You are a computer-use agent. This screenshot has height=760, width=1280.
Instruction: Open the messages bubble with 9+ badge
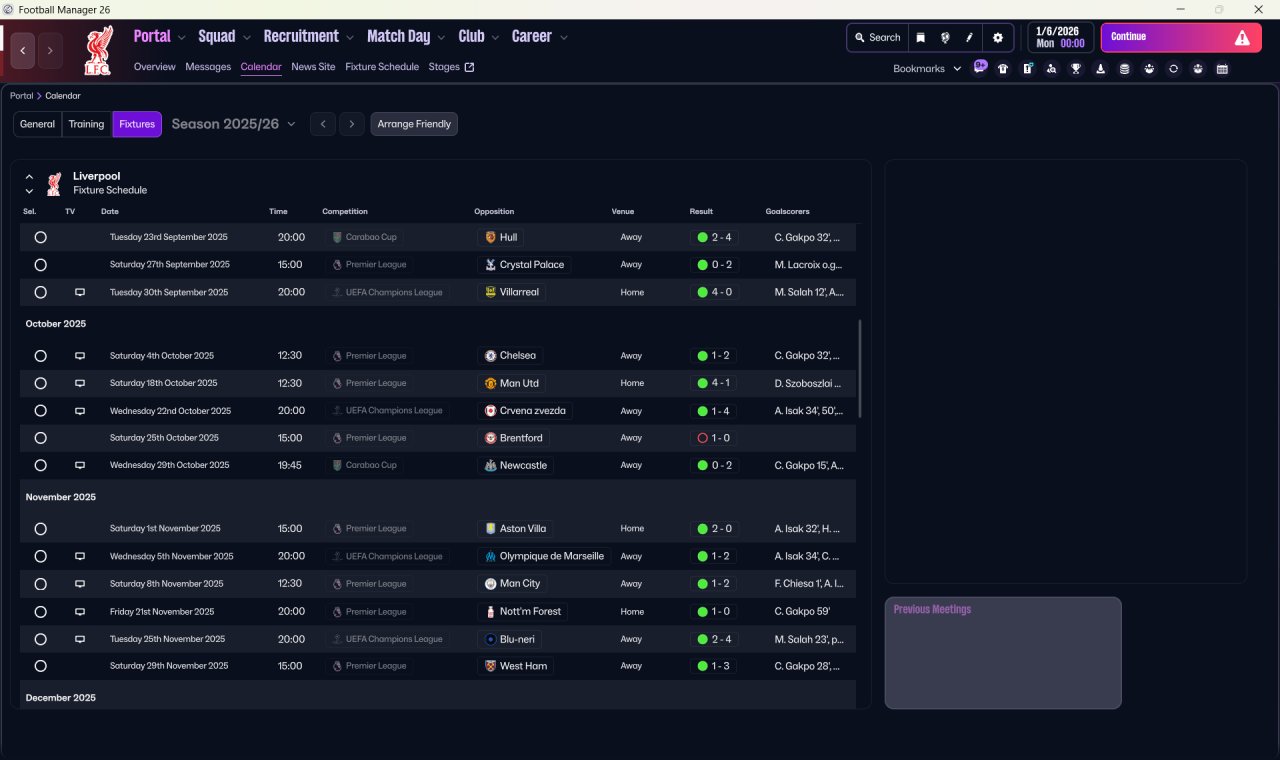980,67
